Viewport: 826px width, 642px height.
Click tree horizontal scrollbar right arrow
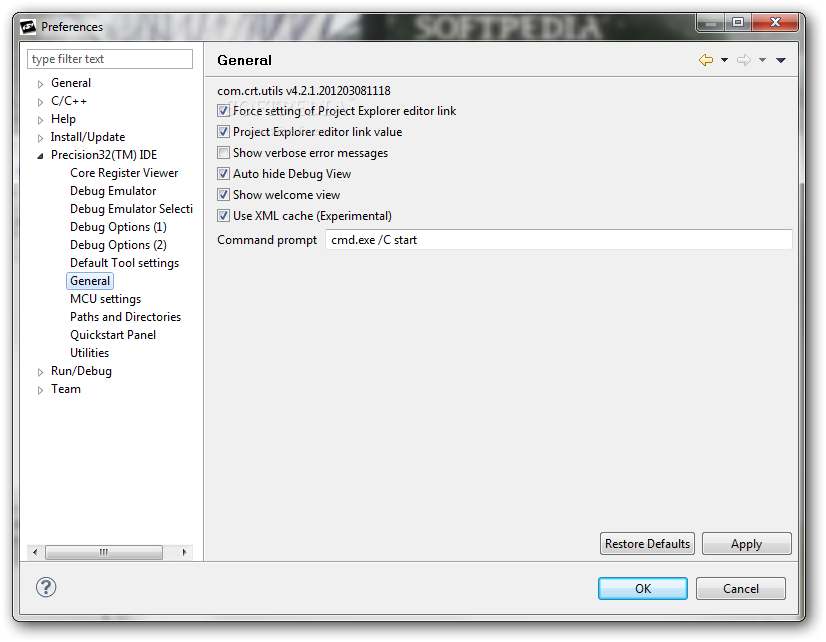coord(184,552)
